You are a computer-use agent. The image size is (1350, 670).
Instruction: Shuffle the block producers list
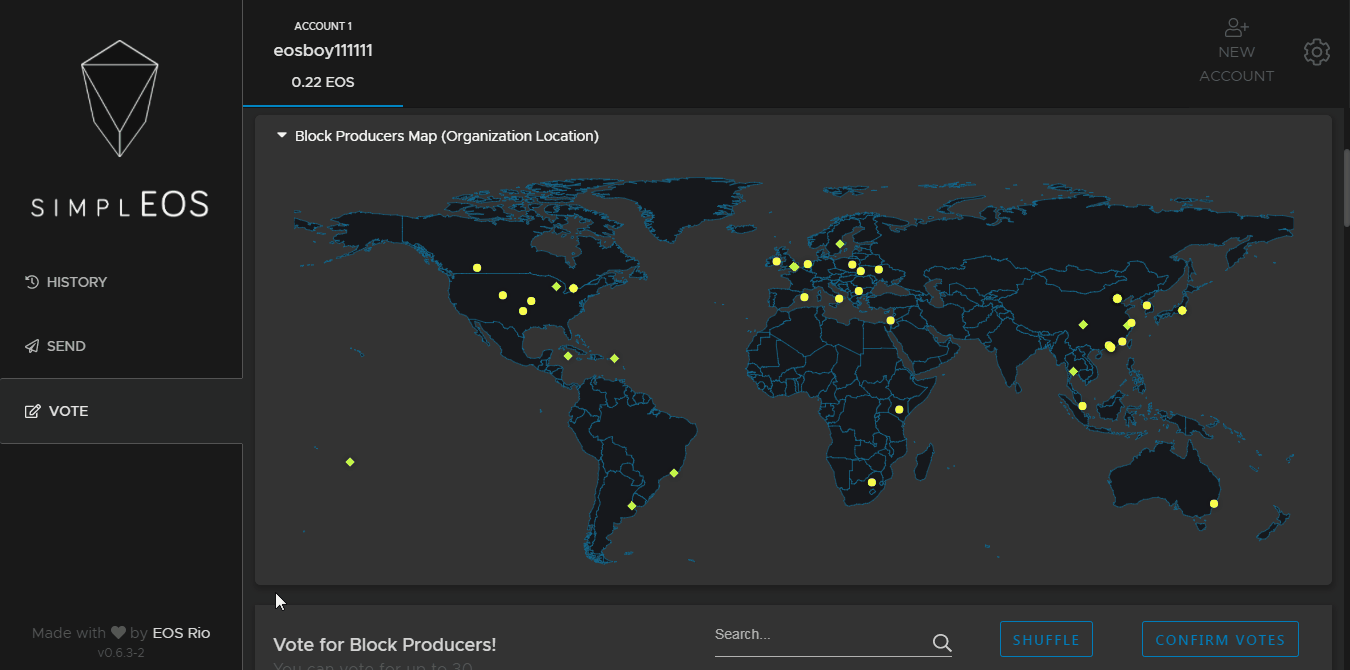pyautogui.click(x=1046, y=640)
